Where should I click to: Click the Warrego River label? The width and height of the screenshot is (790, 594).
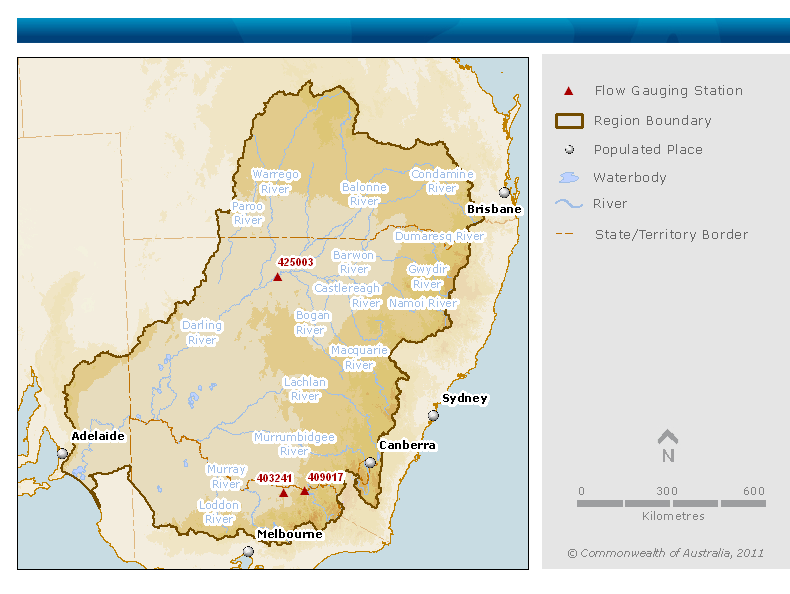point(275,181)
